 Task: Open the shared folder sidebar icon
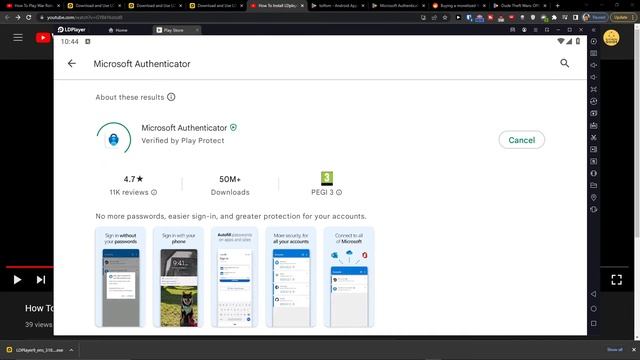(x=594, y=185)
